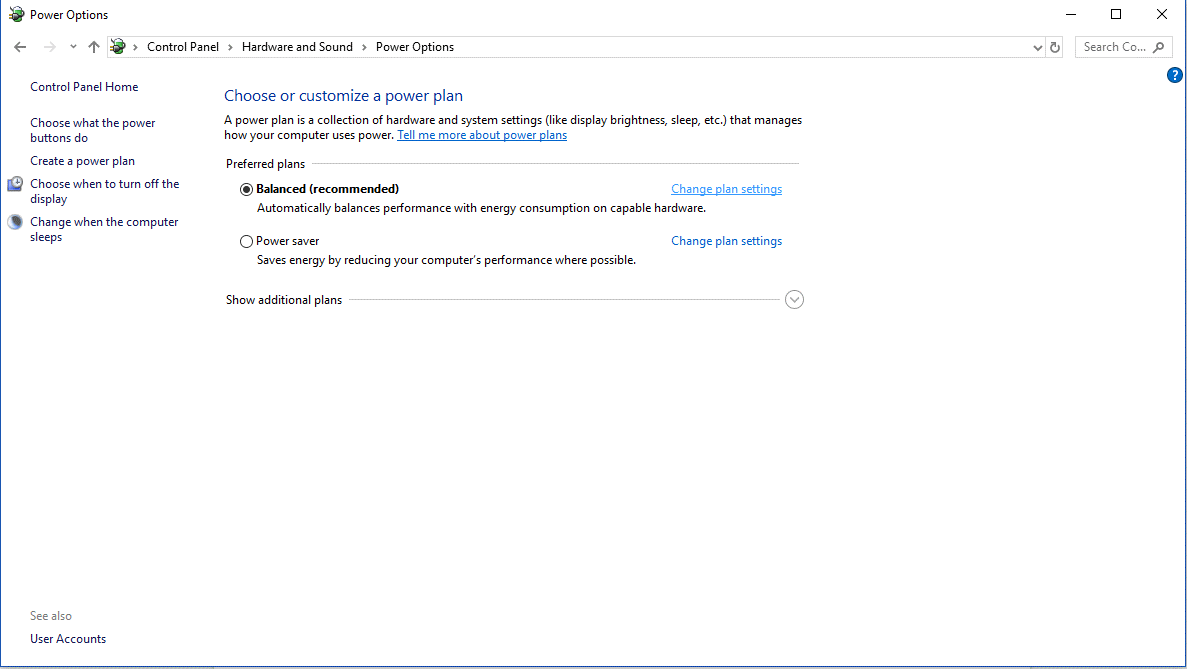Screen dimensions: 1187x669
Task: Click the Show additional plans label
Action: click(x=284, y=300)
